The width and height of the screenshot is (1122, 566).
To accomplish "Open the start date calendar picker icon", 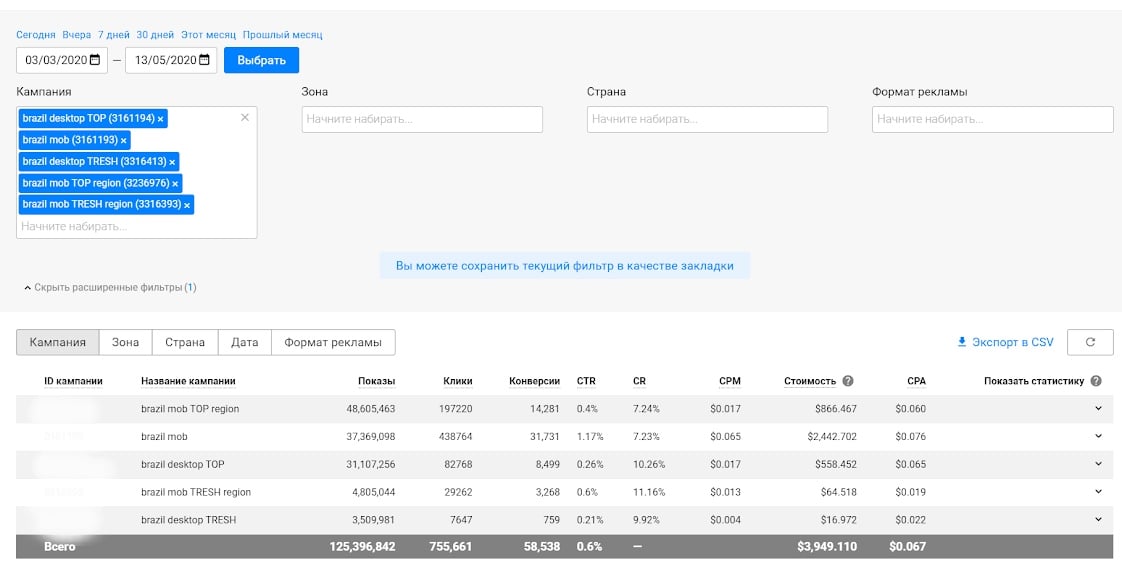I will coord(95,60).
